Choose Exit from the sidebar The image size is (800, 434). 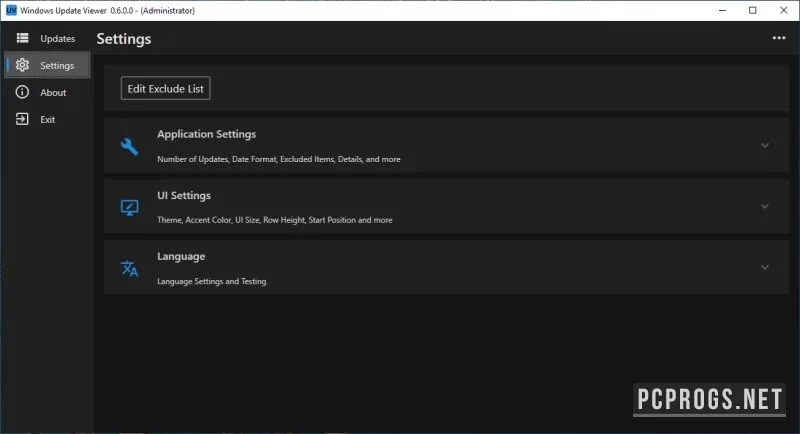[47, 119]
